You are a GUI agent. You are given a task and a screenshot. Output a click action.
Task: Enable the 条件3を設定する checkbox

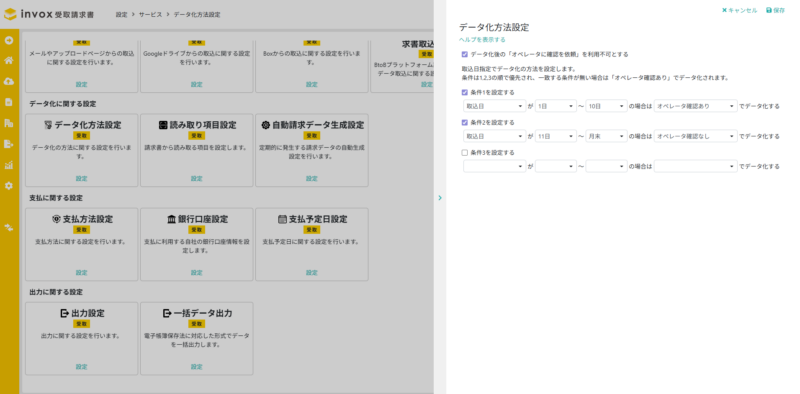[464, 152]
